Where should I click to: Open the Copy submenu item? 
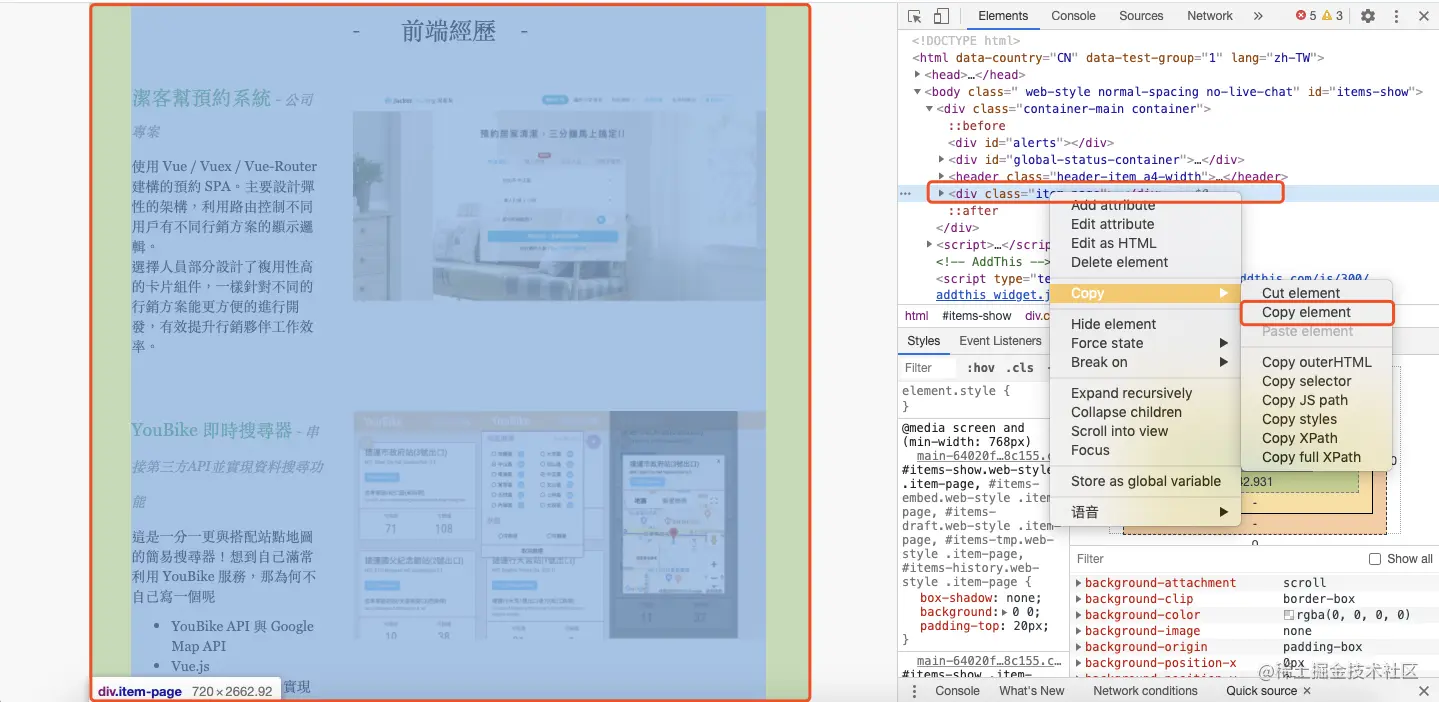[x=1145, y=293]
